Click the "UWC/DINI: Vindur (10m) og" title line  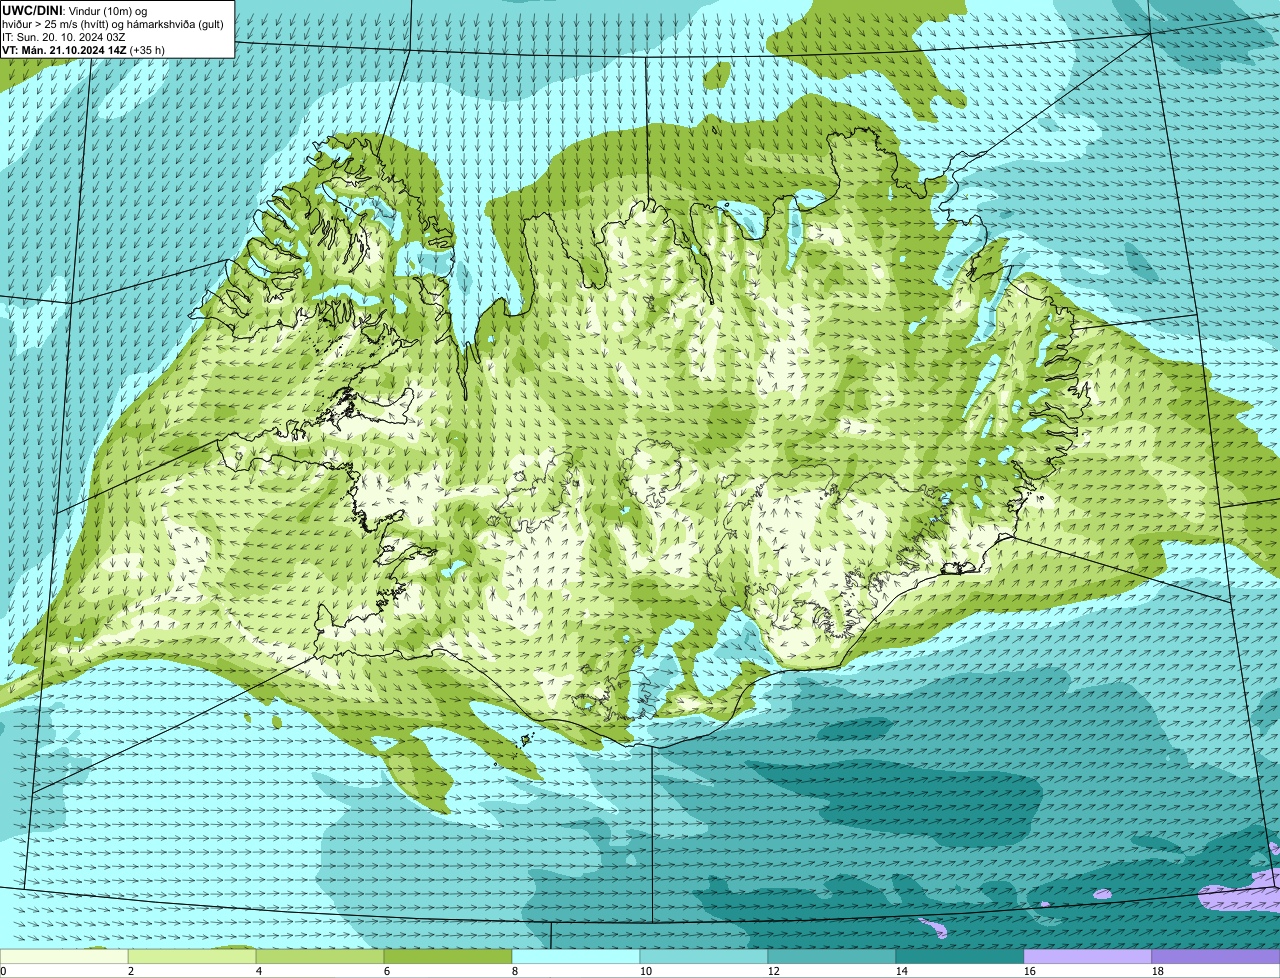[x=75, y=10]
